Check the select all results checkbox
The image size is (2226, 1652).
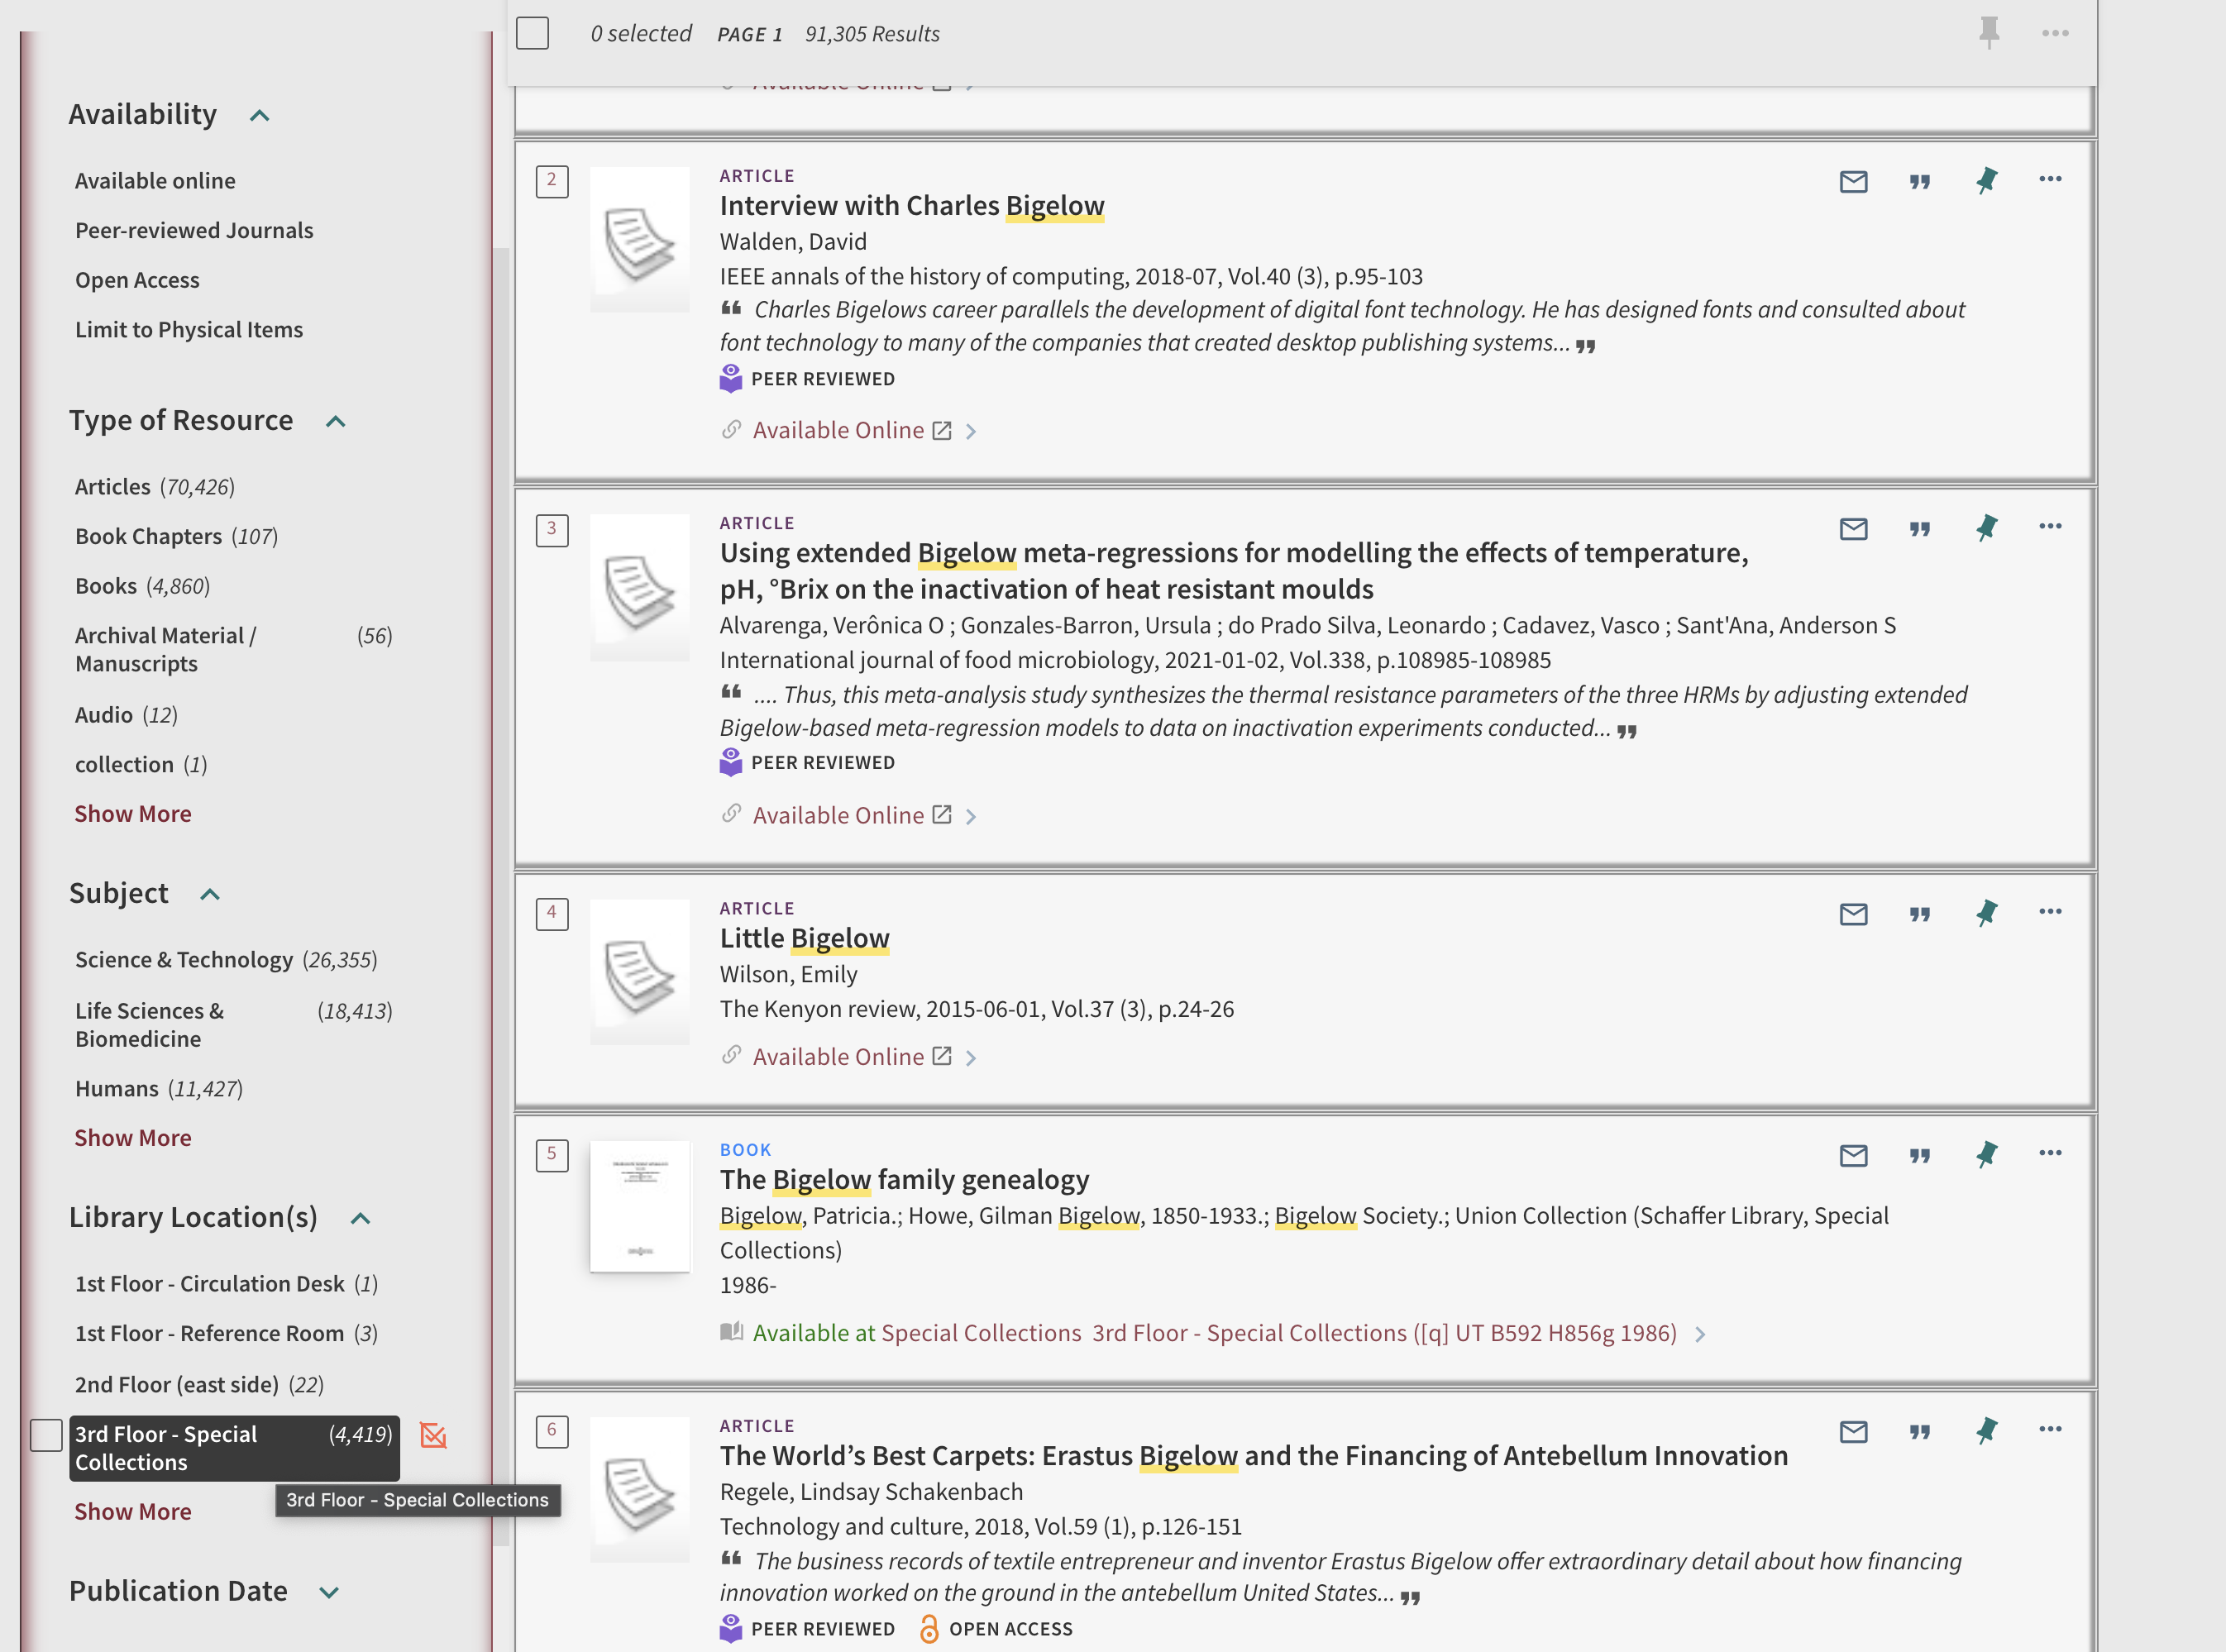point(532,33)
